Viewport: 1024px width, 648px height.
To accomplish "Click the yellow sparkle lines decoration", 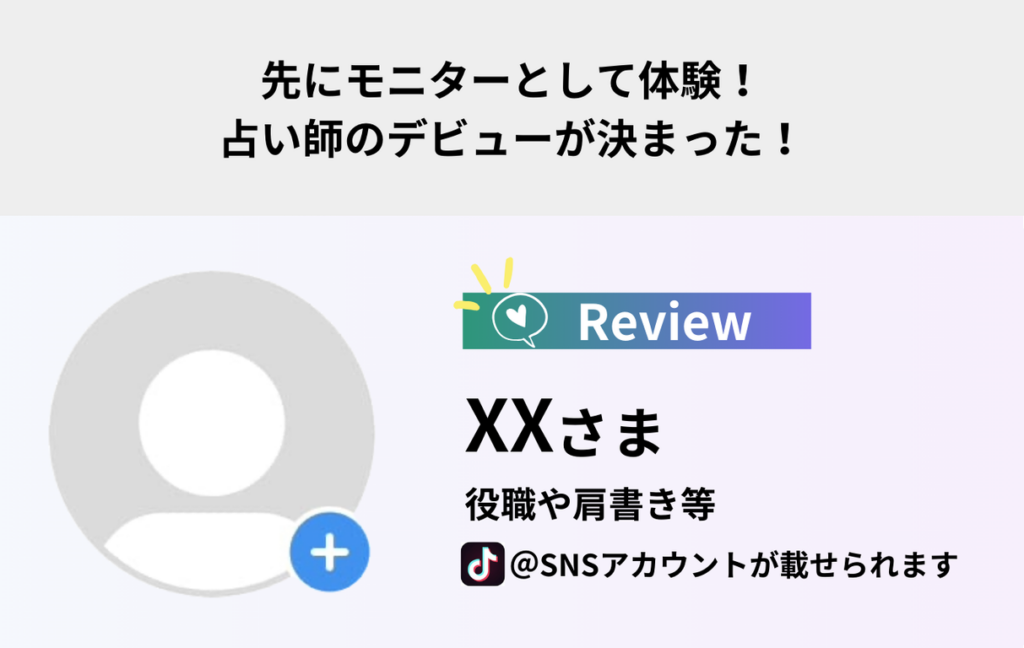I will point(484,282).
